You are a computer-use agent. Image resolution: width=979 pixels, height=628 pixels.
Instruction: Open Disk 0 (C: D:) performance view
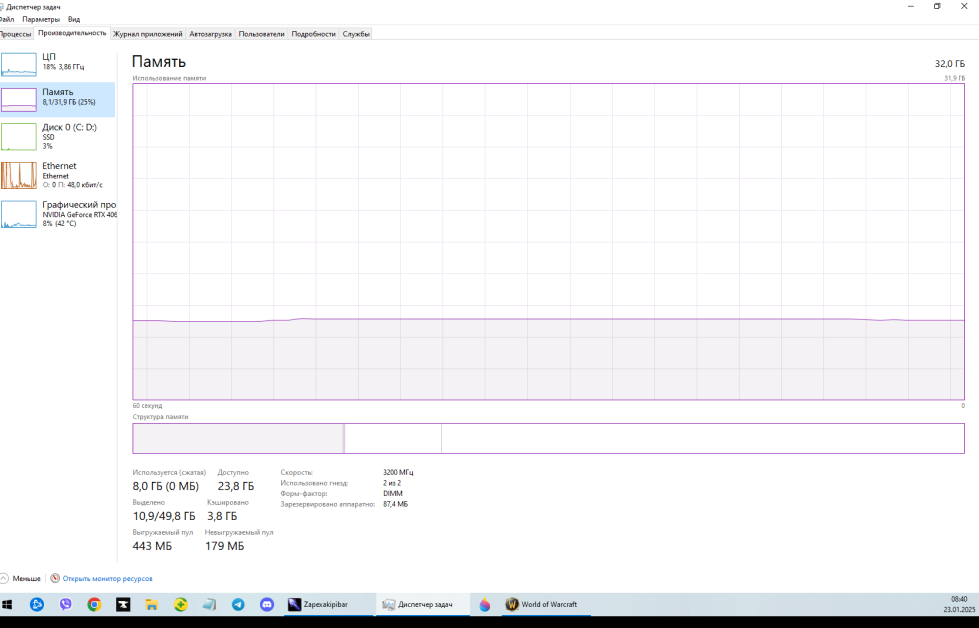pos(57,136)
